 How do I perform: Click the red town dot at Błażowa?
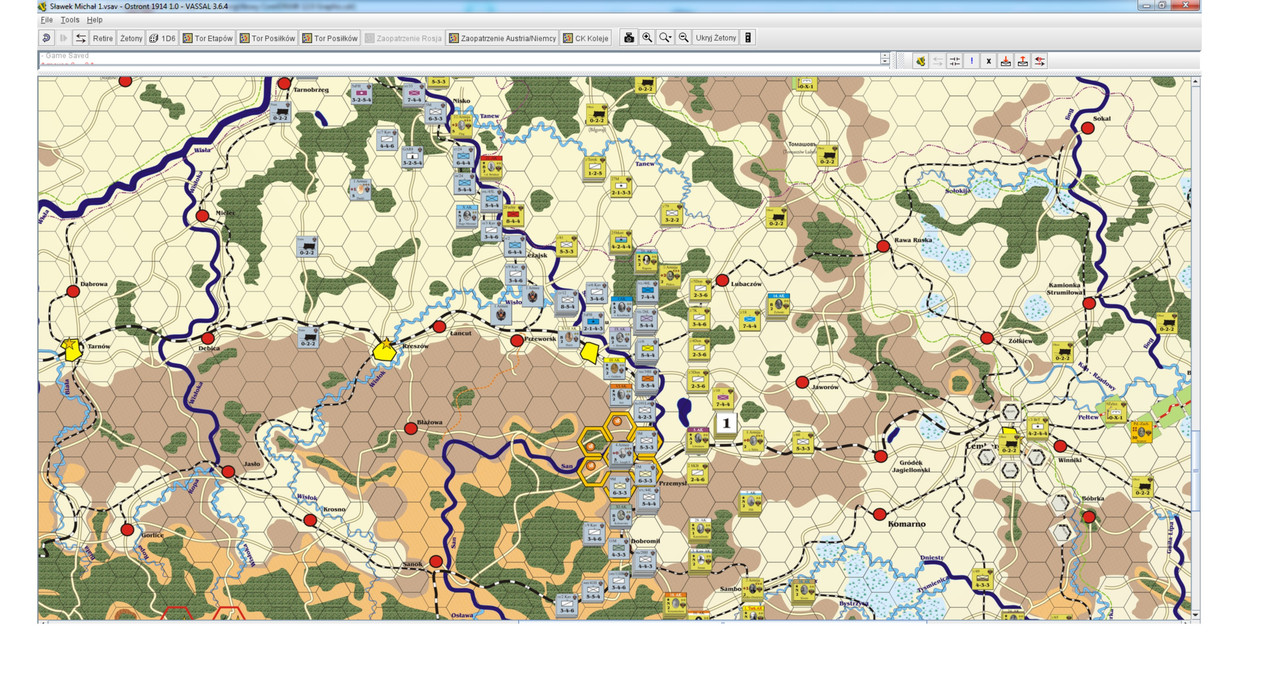point(410,428)
